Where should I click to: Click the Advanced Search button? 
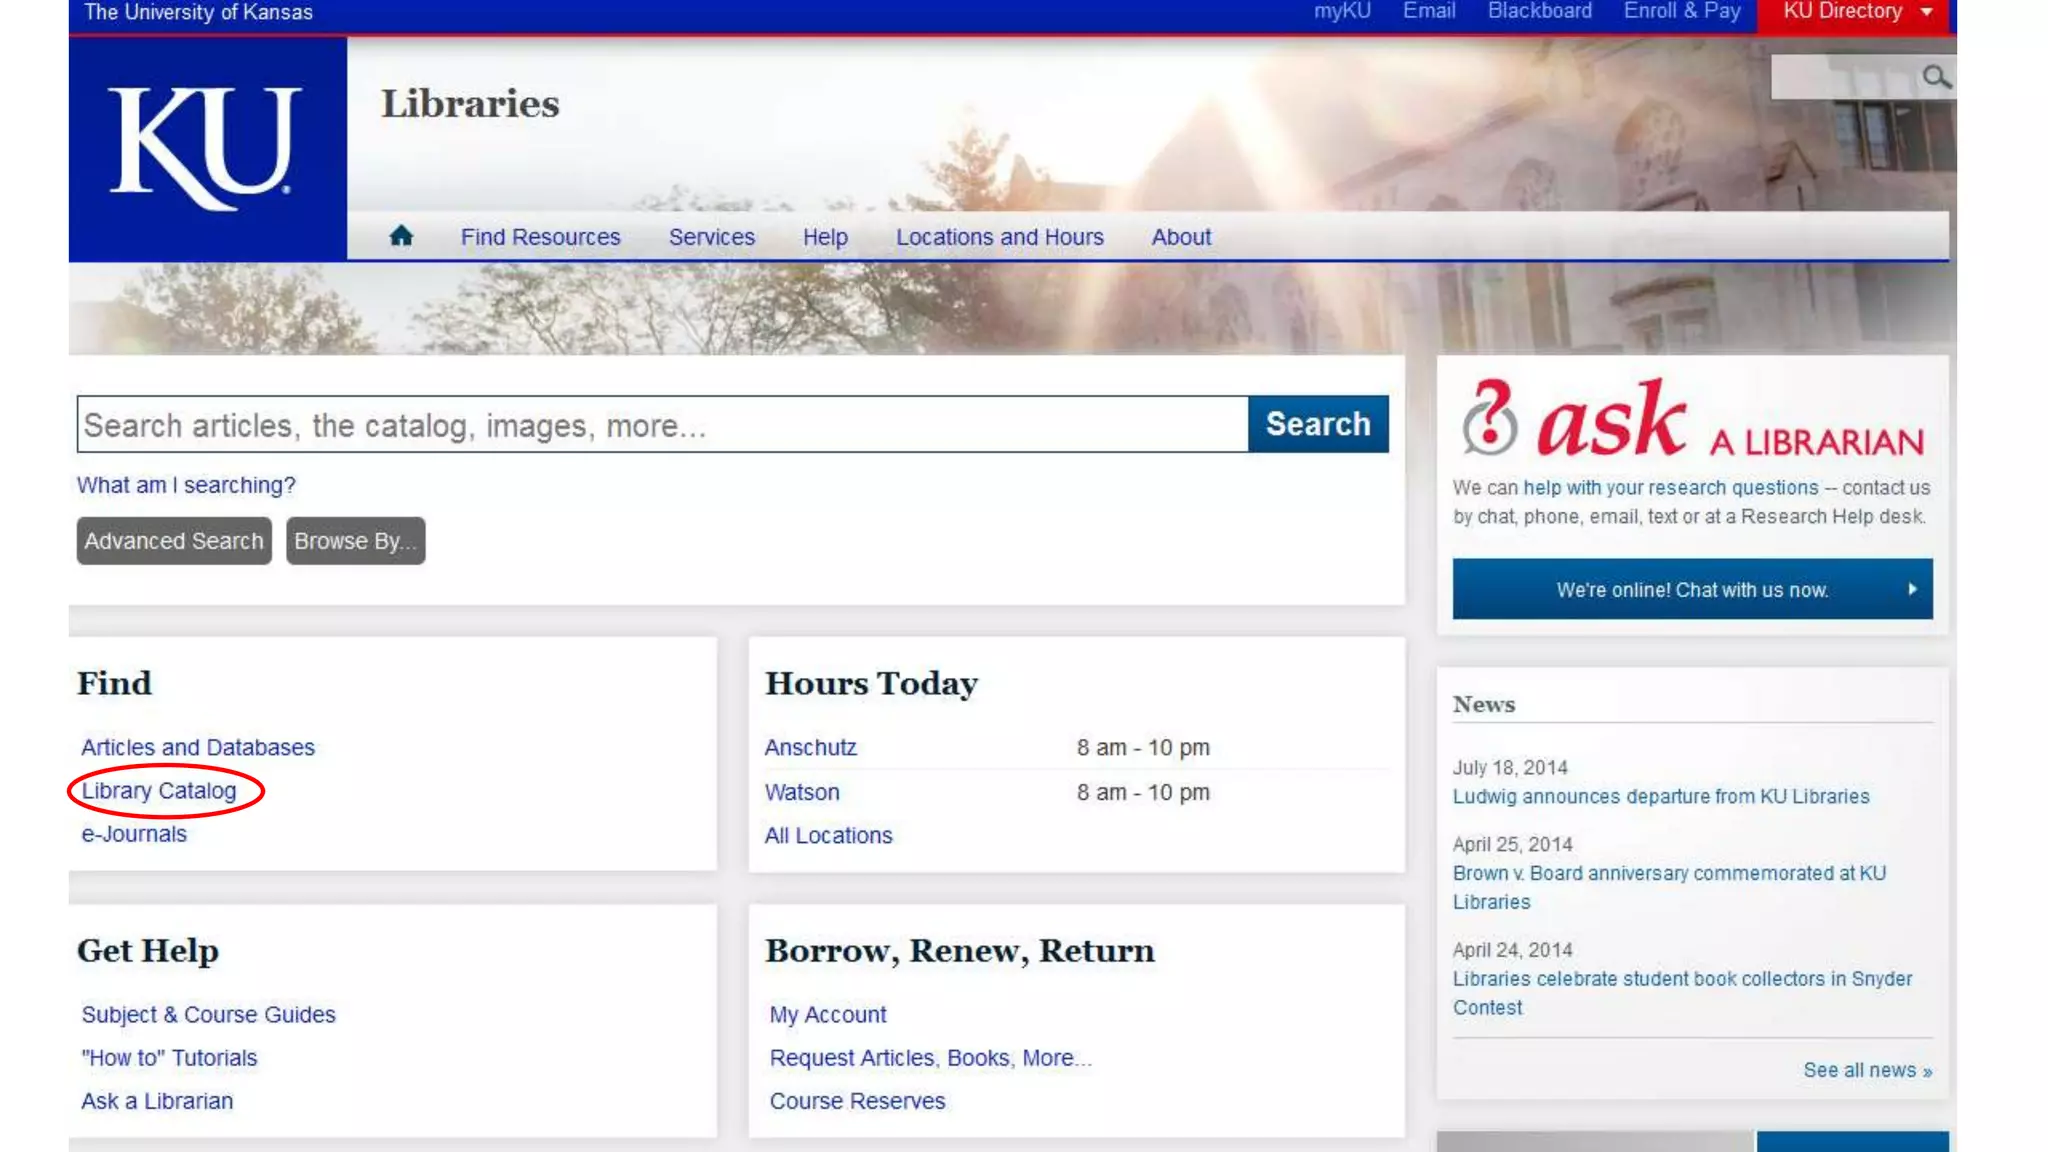[x=174, y=541]
